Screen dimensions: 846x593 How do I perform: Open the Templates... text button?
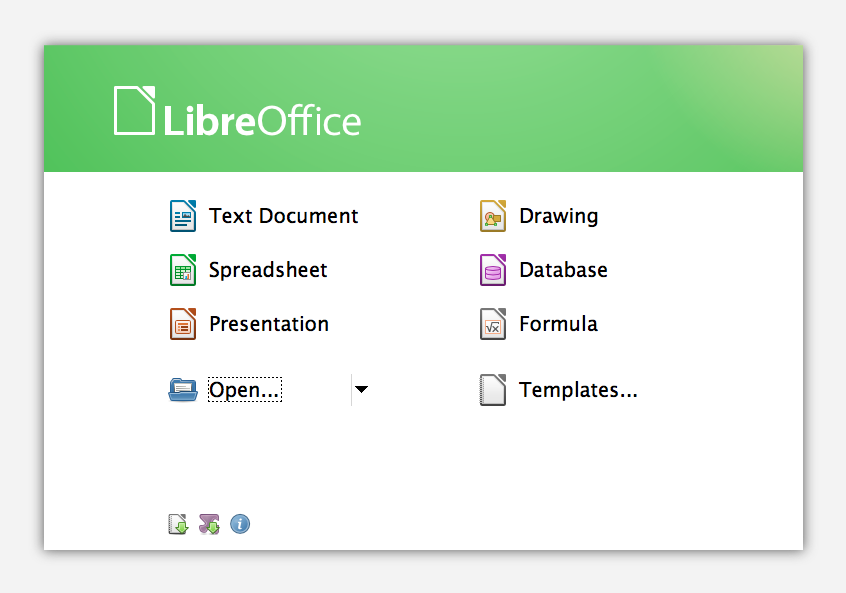[578, 390]
